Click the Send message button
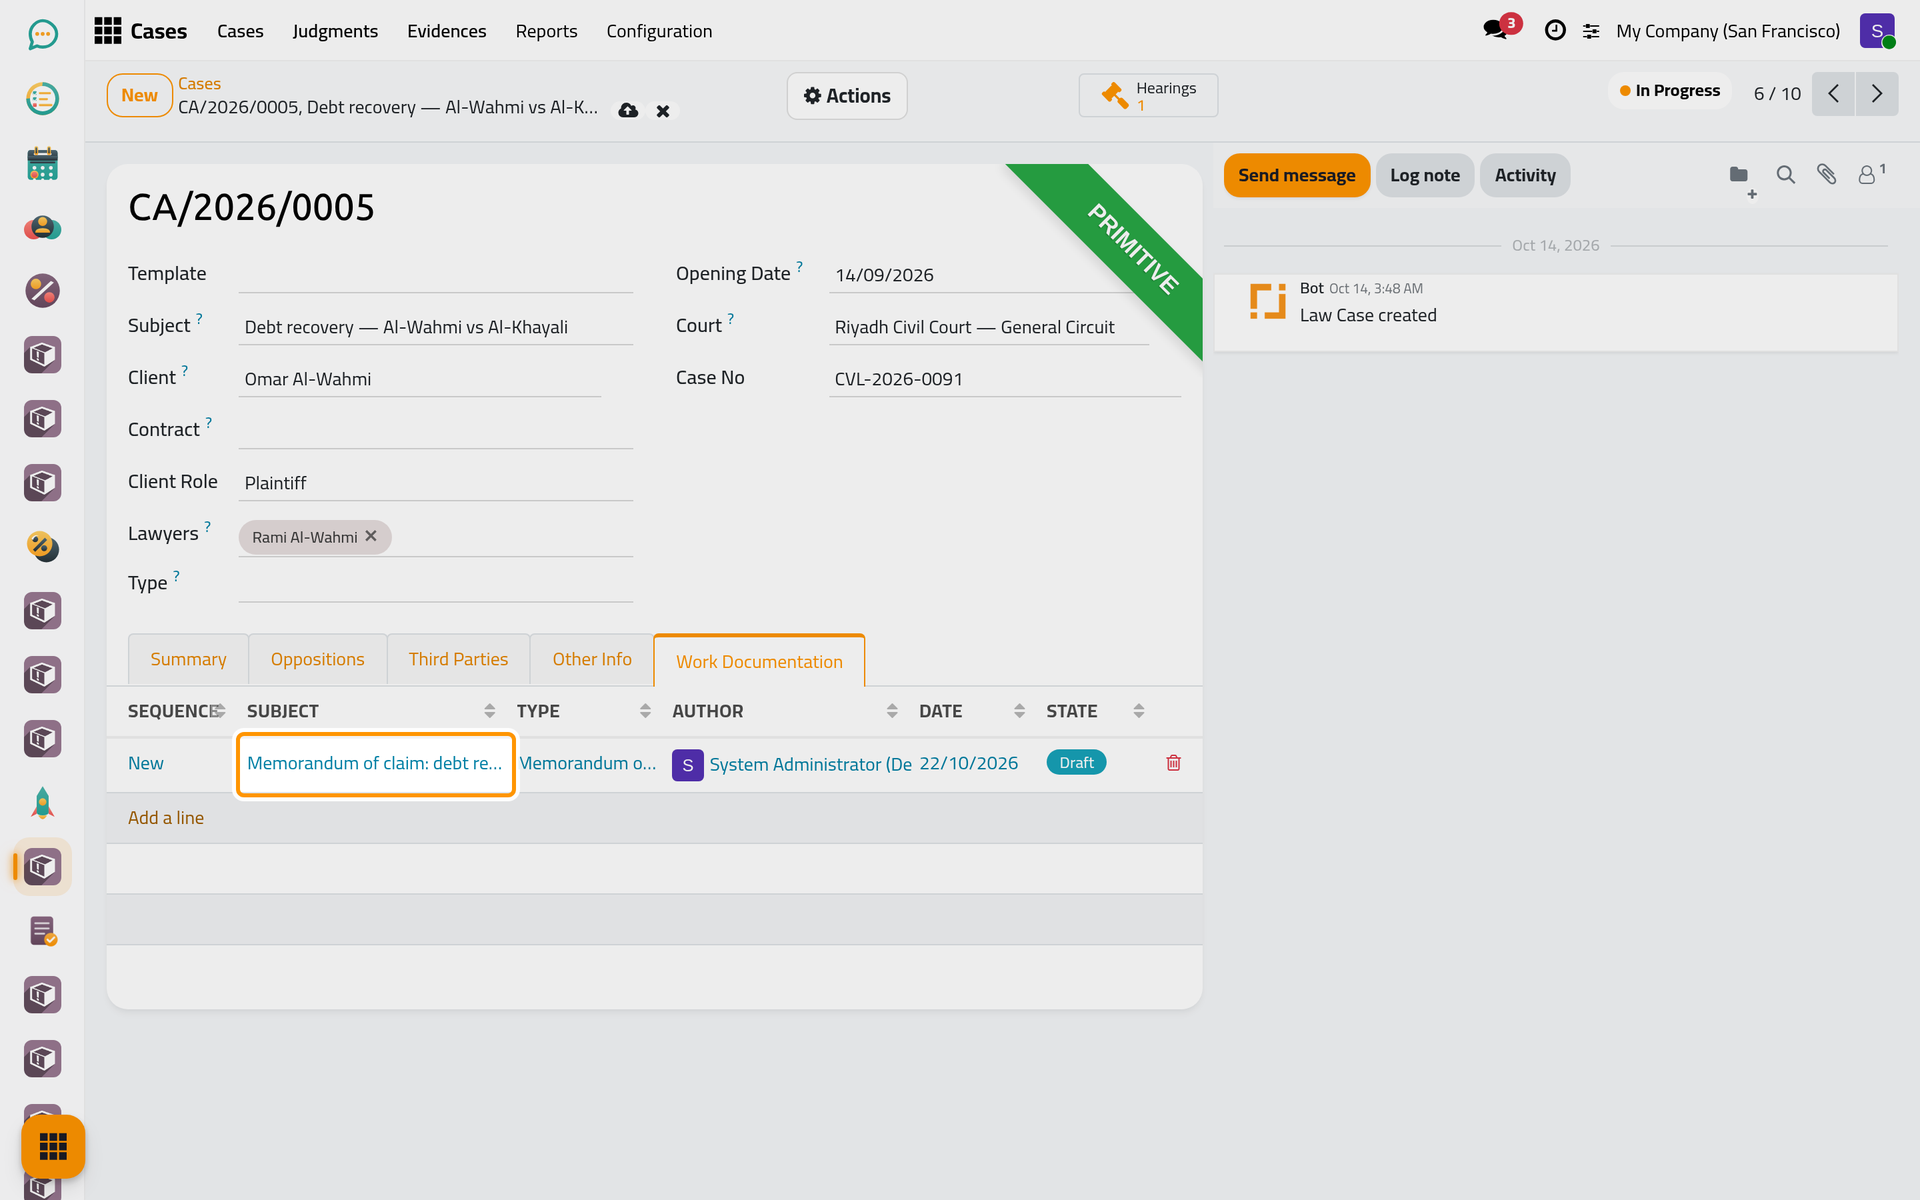The image size is (1920, 1200). click(1297, 175)
